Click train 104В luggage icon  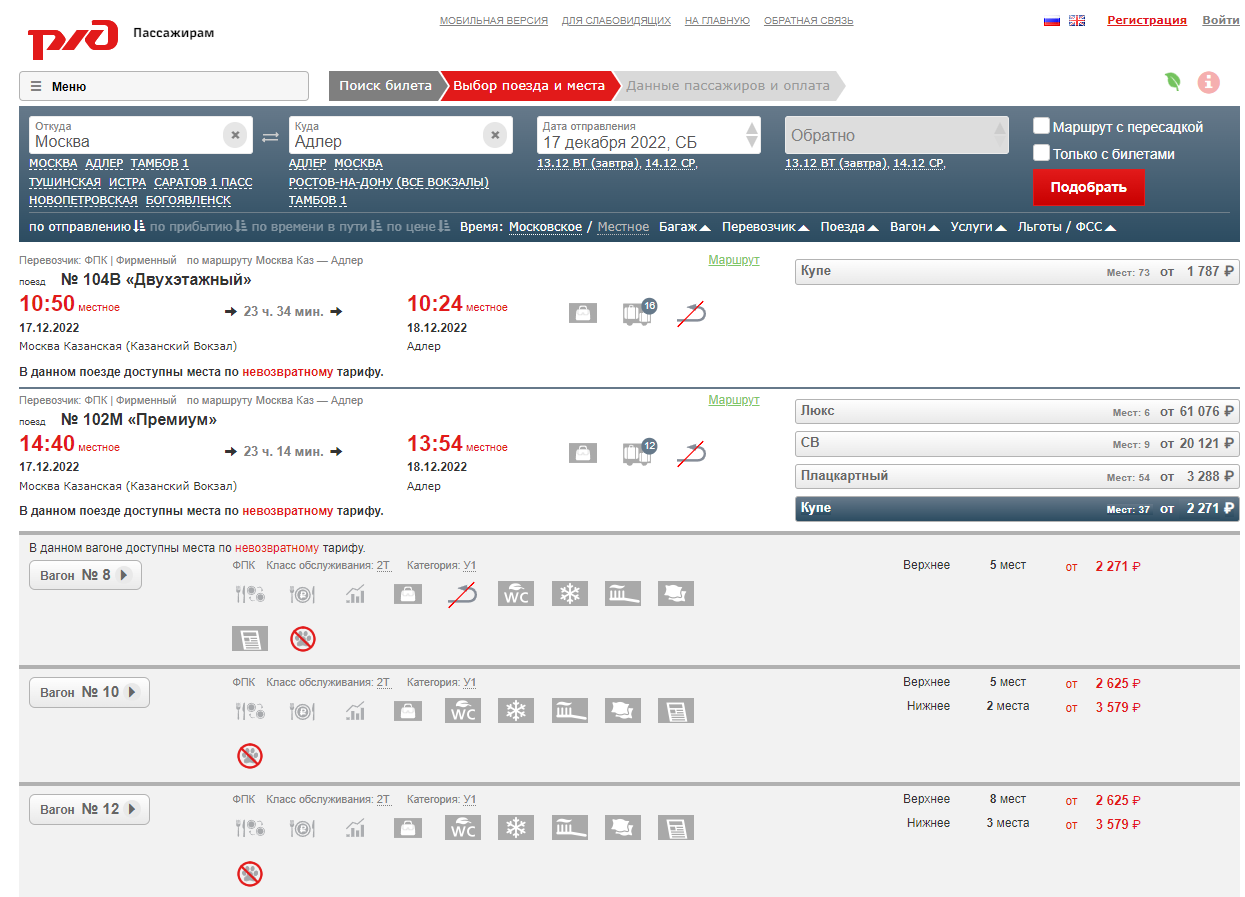[583, 313]
